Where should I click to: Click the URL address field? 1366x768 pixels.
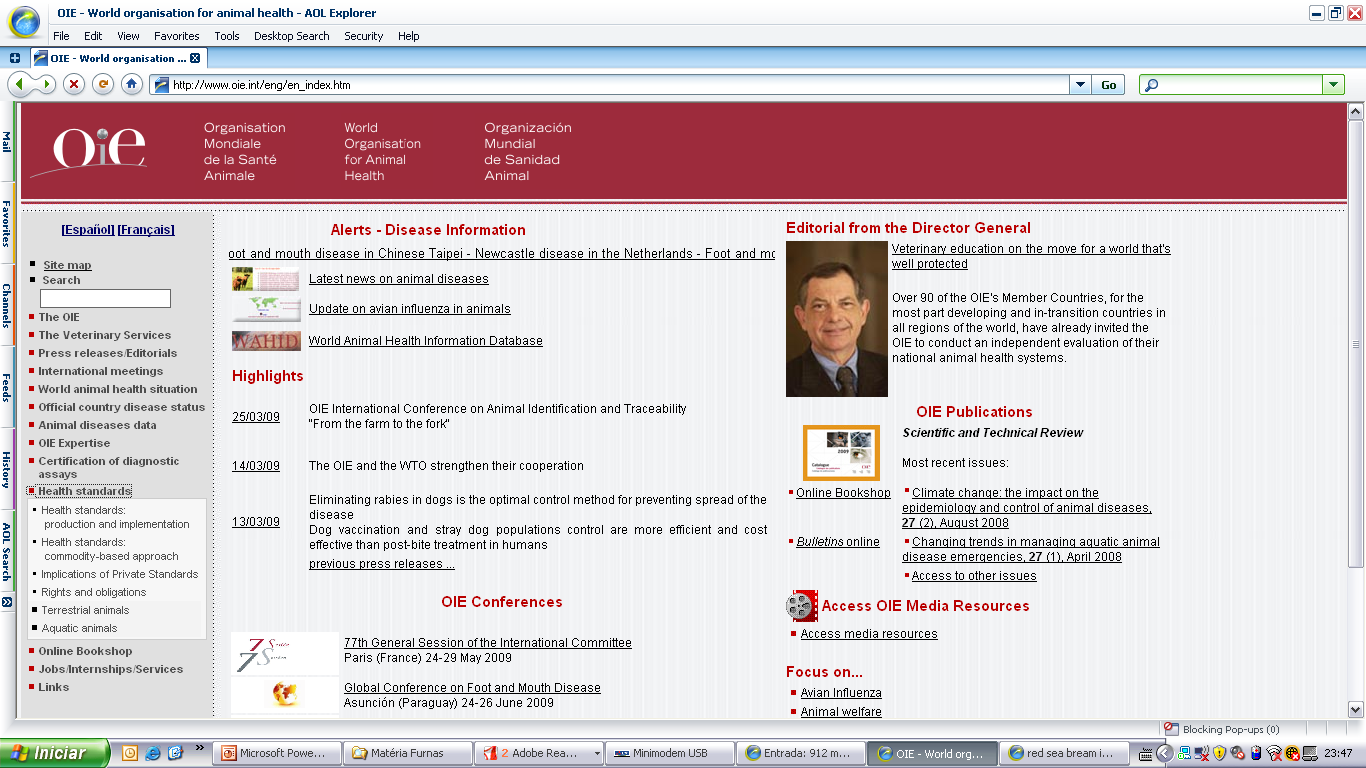click(610, 85)
